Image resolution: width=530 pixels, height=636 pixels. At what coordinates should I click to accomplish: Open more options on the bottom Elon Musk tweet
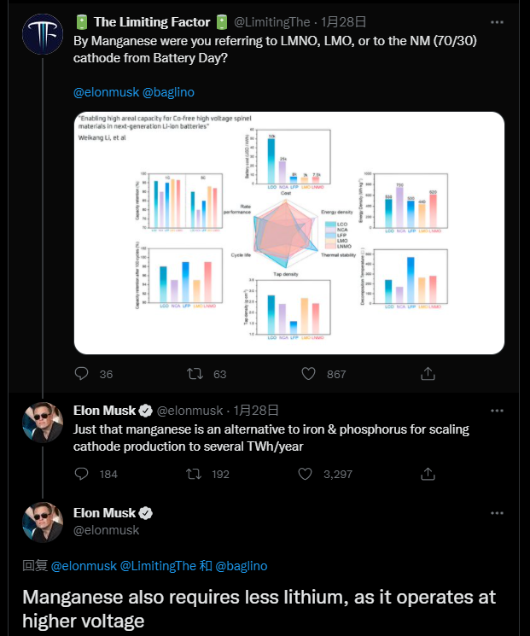point(497,513)
